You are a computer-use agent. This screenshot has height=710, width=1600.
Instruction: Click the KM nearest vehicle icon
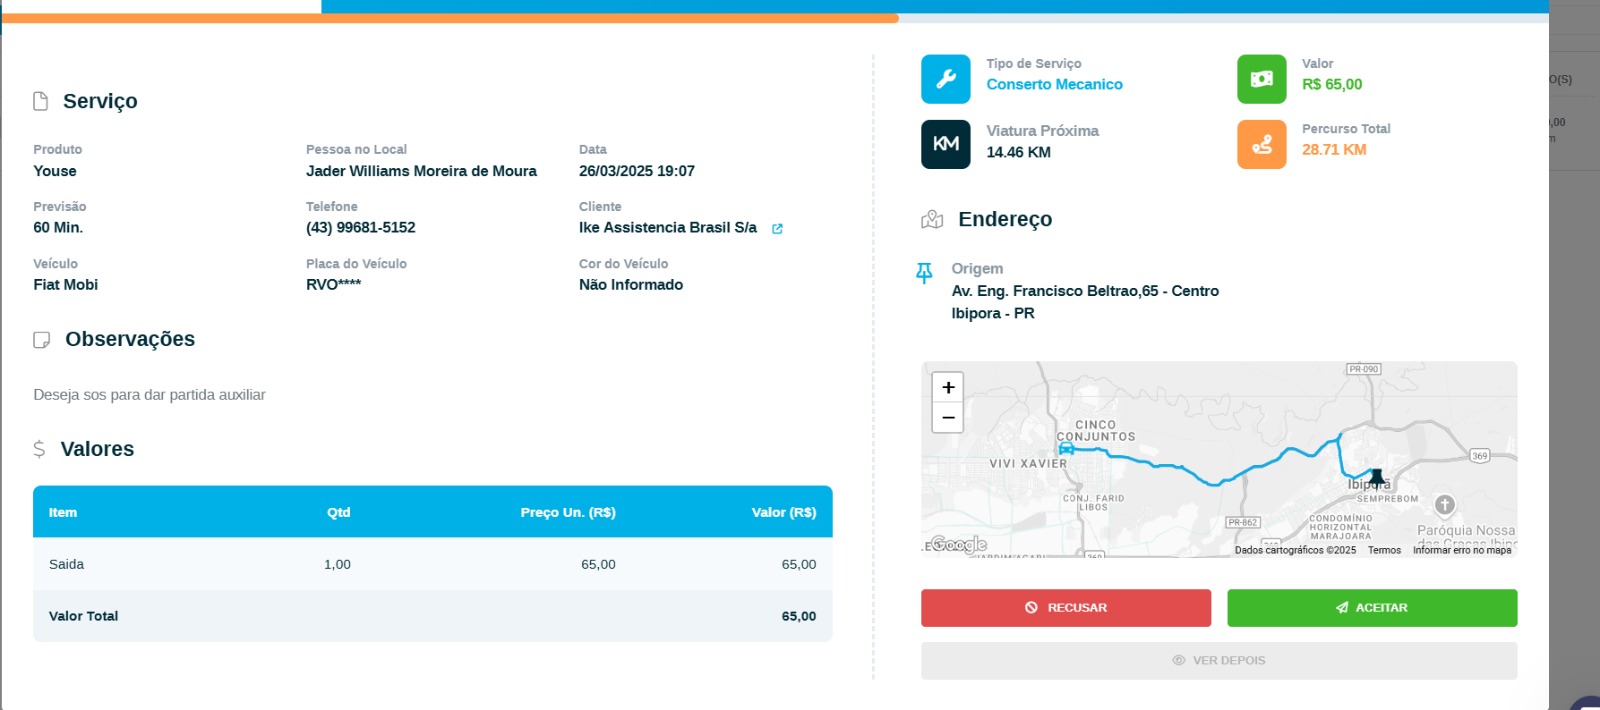945,144
